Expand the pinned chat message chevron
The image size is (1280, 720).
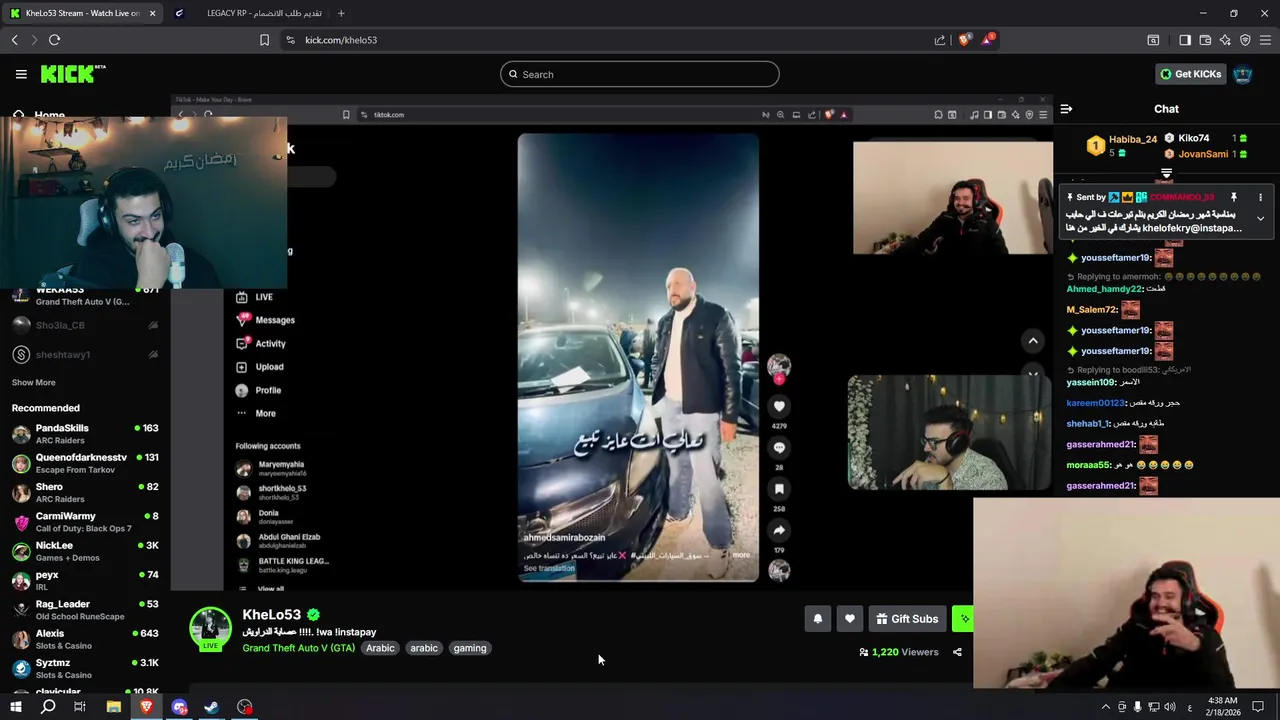pyautogui.click(x=1260, y=218)
